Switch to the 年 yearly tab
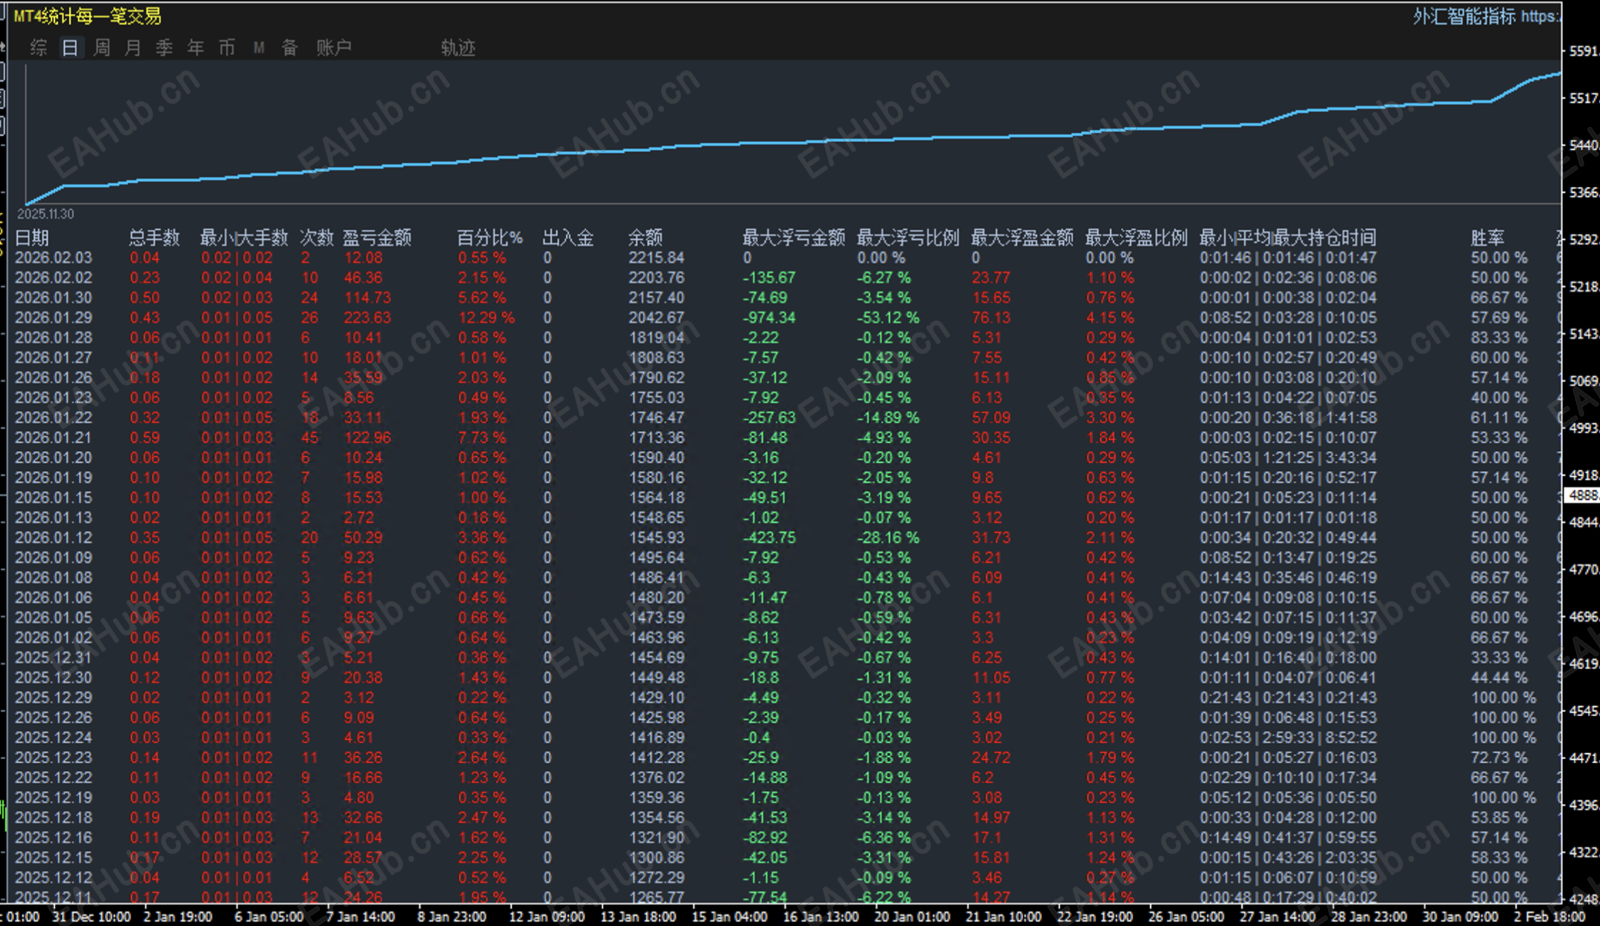1600x926 pixels. tap(195, 47)
